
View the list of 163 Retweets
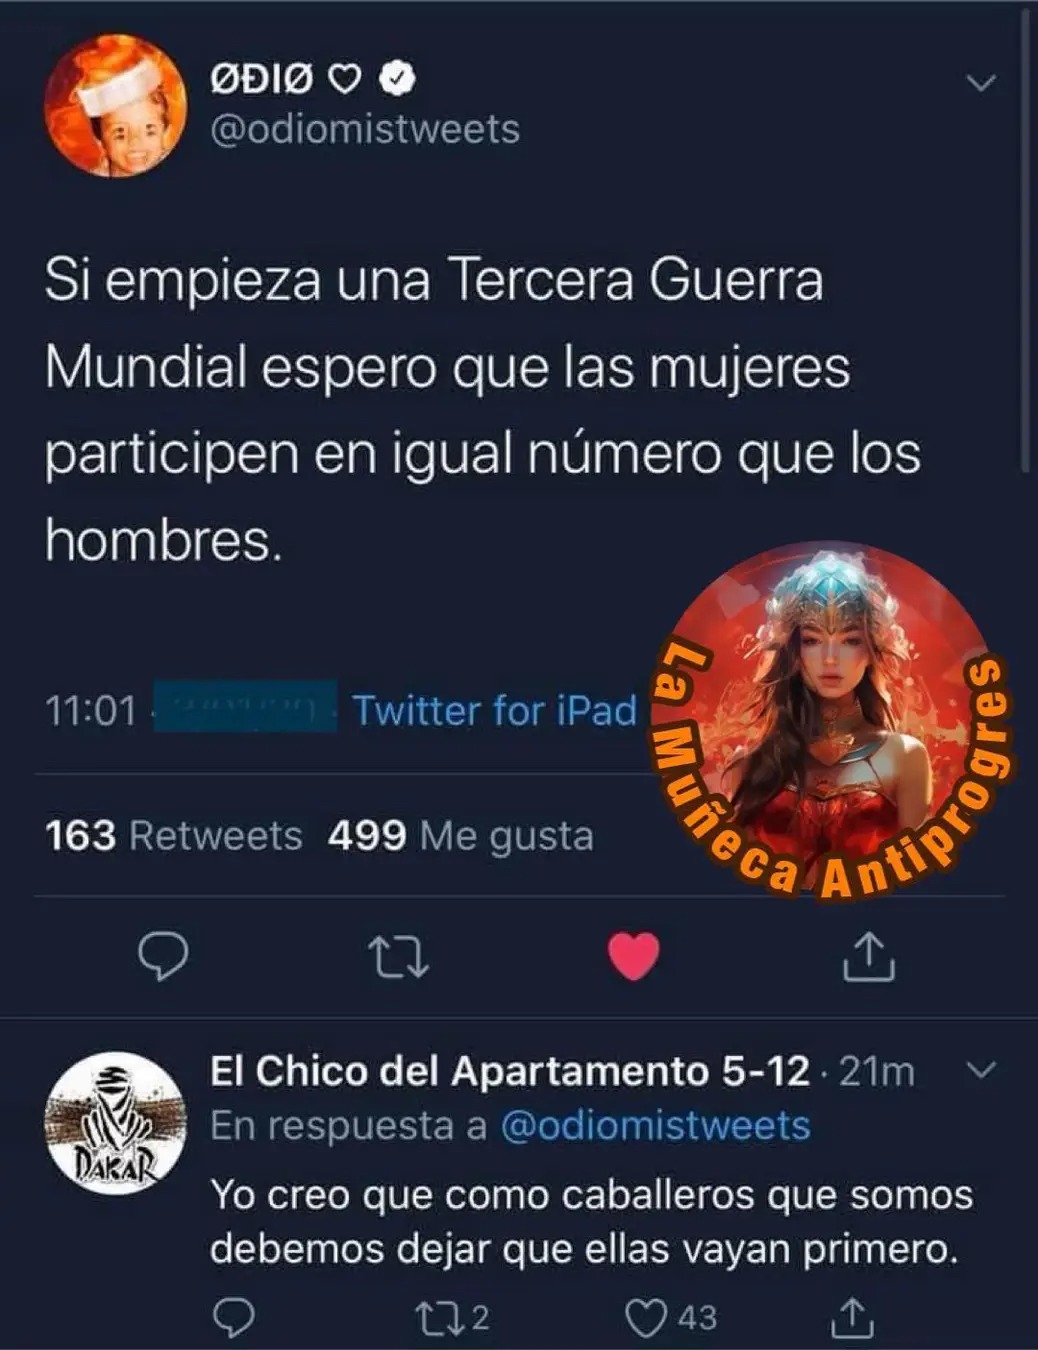(174, 835)
